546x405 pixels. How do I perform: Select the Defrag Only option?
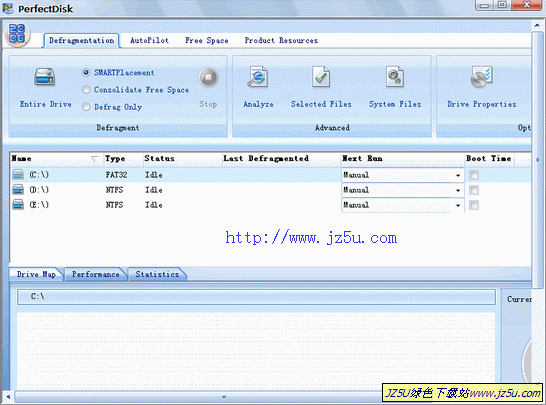(86, 107)
